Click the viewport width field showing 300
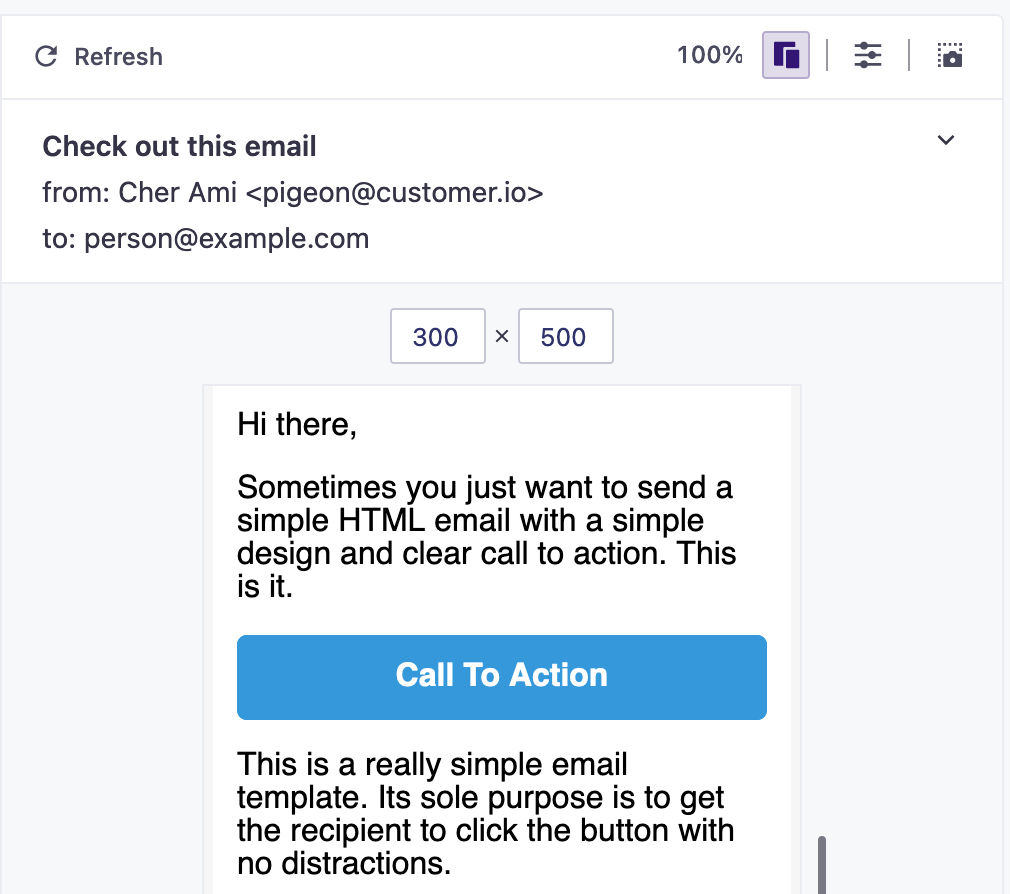The width and height of the screenshot is (1010, 894). [437, 337]
